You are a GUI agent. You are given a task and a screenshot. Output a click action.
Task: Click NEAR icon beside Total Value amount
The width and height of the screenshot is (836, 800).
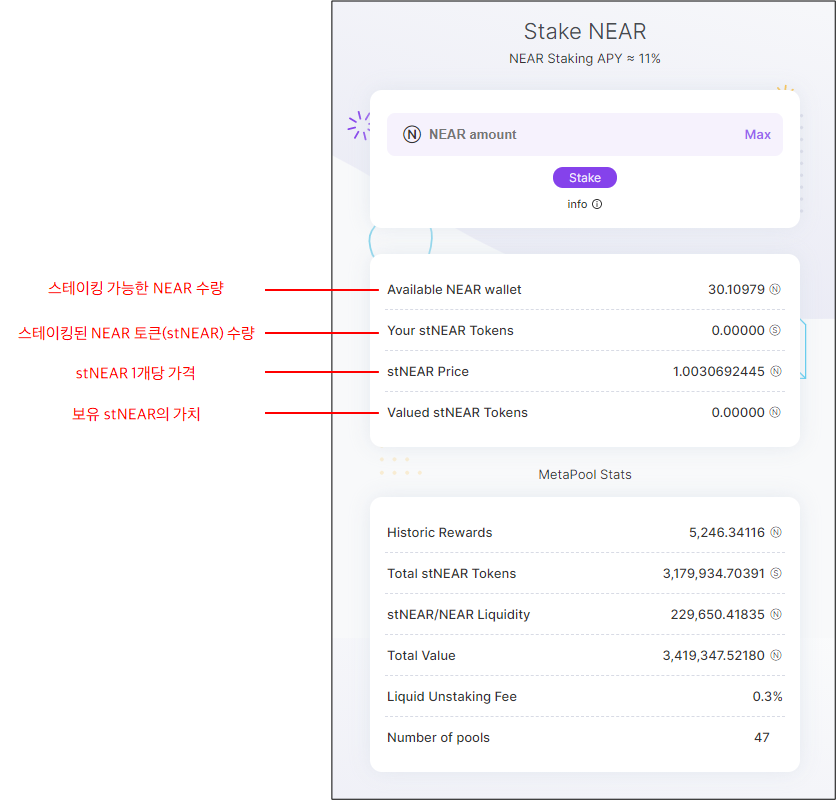click(776, 655)
